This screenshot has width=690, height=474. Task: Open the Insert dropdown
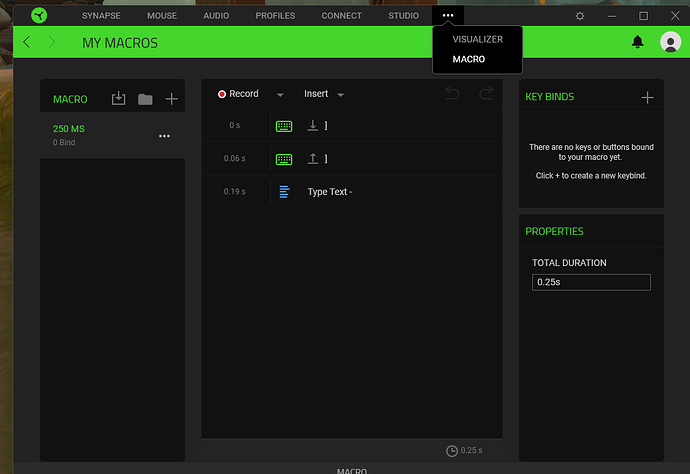point(324,94)
